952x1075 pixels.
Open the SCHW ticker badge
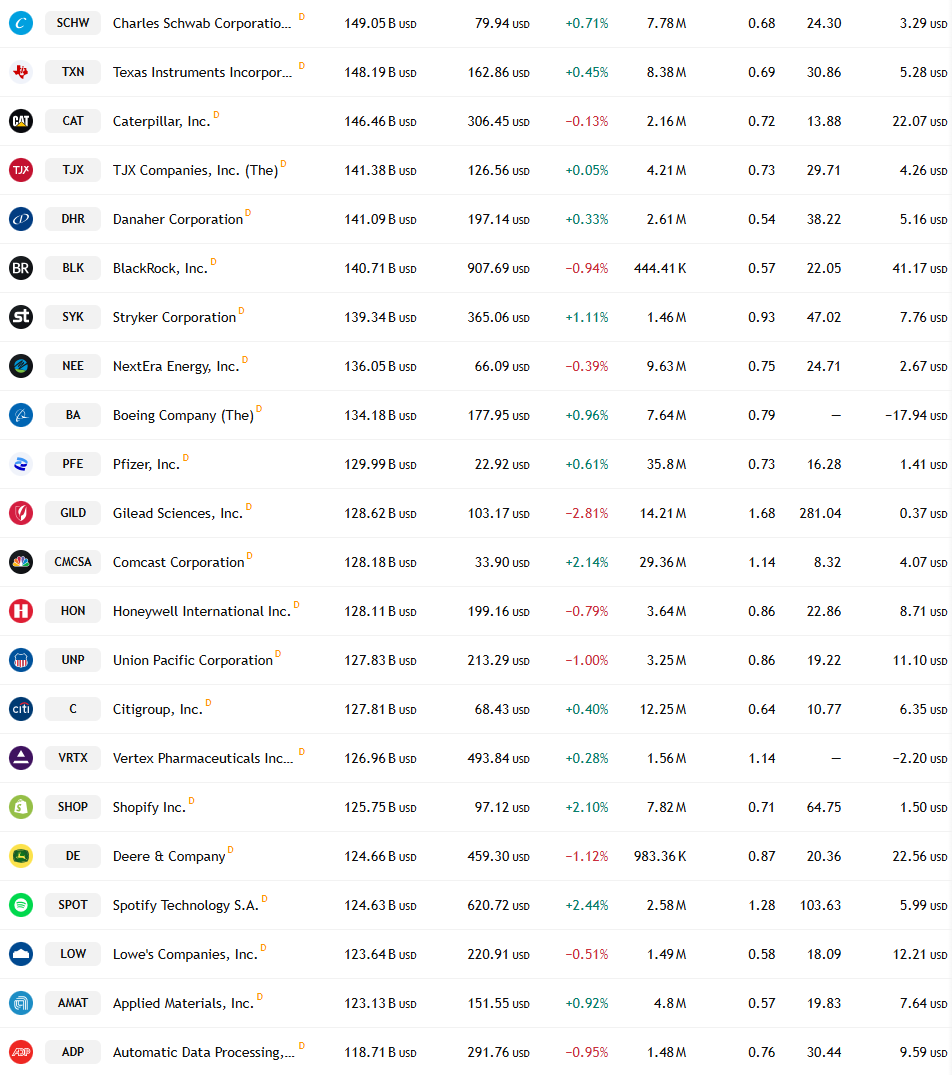click(x=73, y=23)
